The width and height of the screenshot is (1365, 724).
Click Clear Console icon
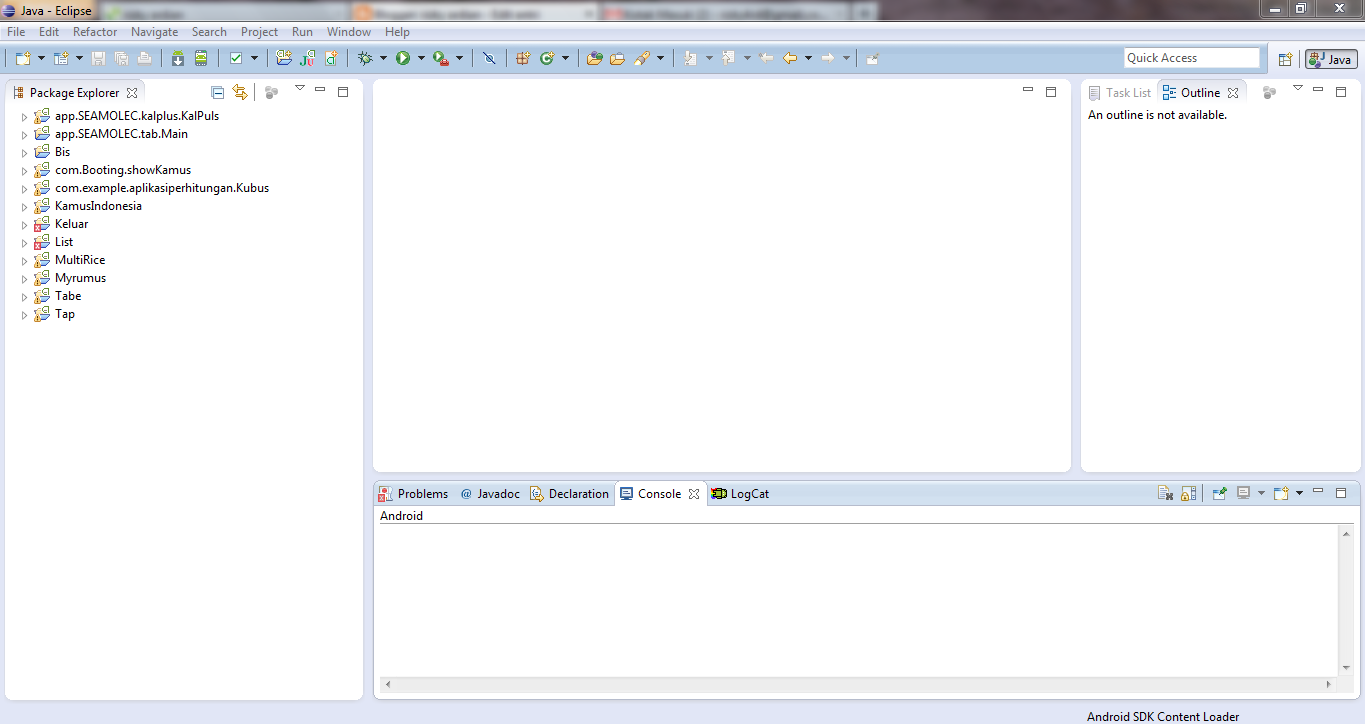(x=1165, y=493)
